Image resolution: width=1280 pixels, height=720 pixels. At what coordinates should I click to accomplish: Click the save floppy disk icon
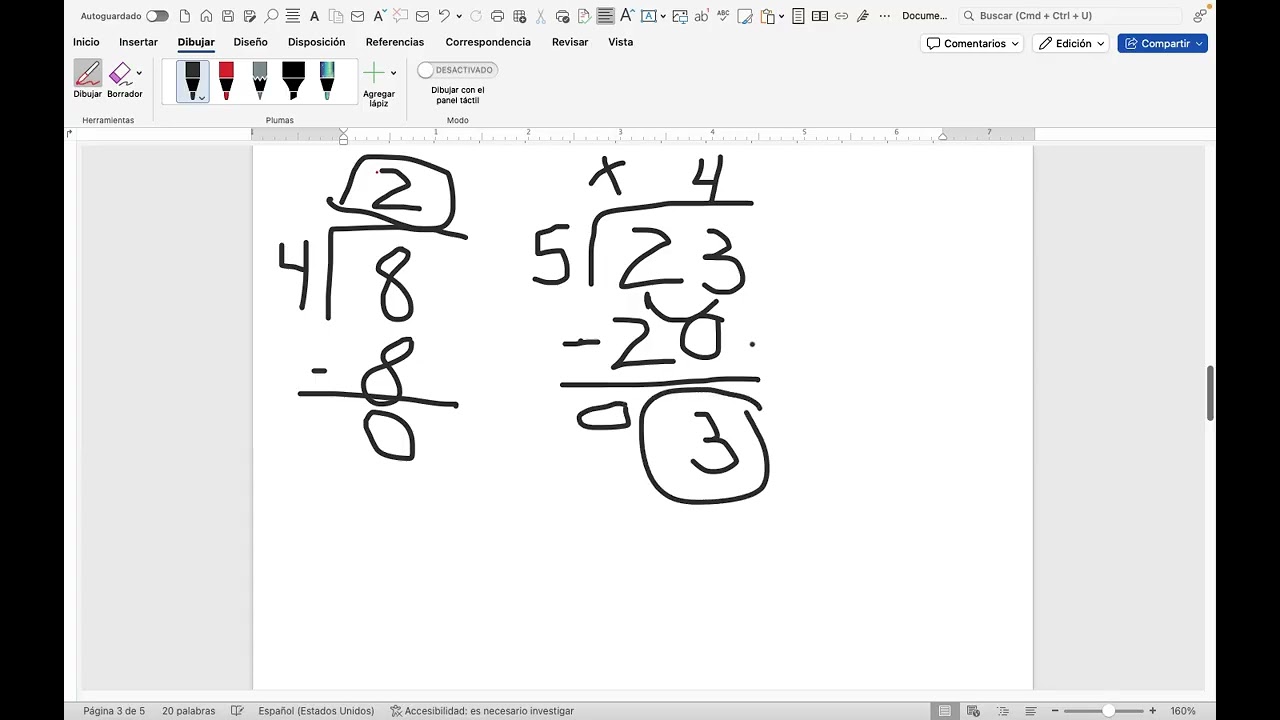228,16
